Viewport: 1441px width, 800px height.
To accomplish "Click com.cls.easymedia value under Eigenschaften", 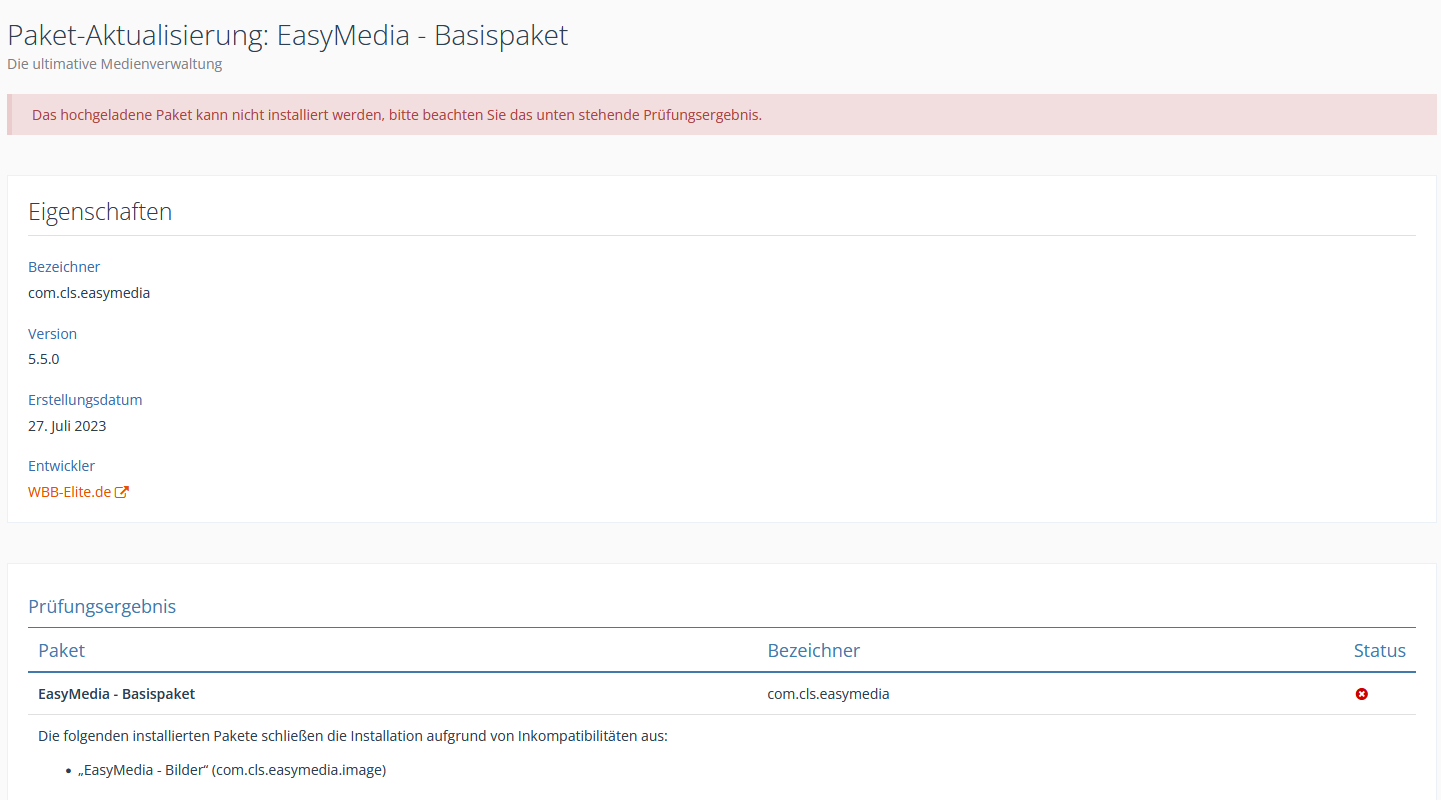I will (89, 293).
